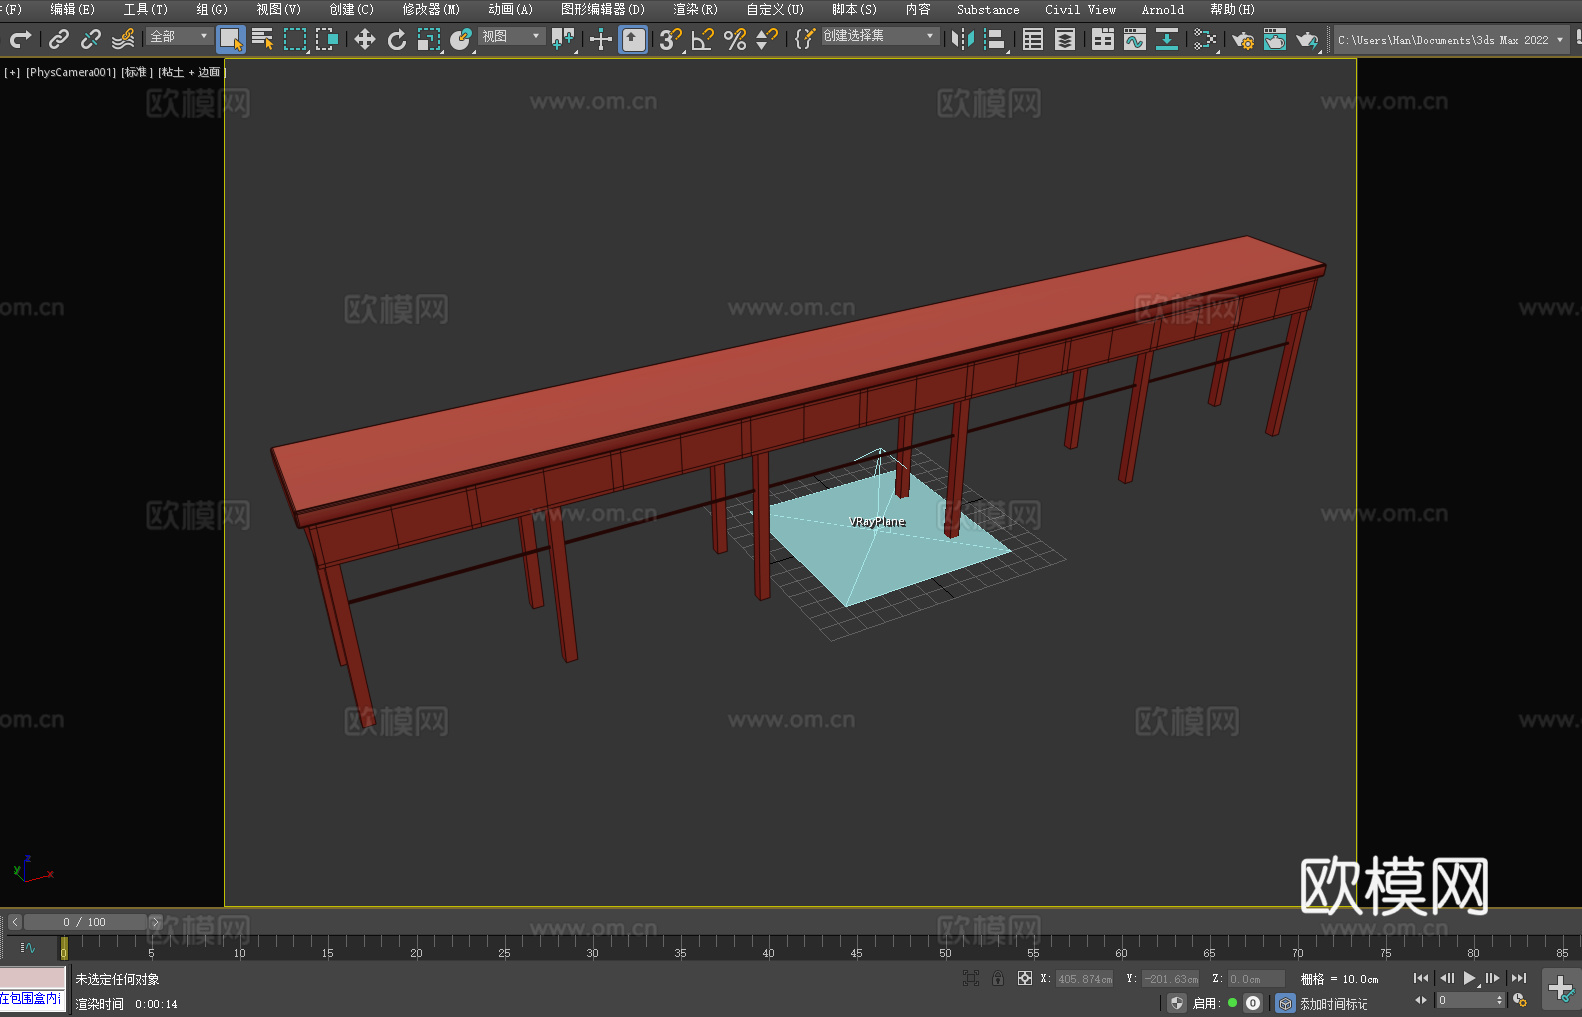
Task: Open 修改器(M) menu
Action: [431, 9]
